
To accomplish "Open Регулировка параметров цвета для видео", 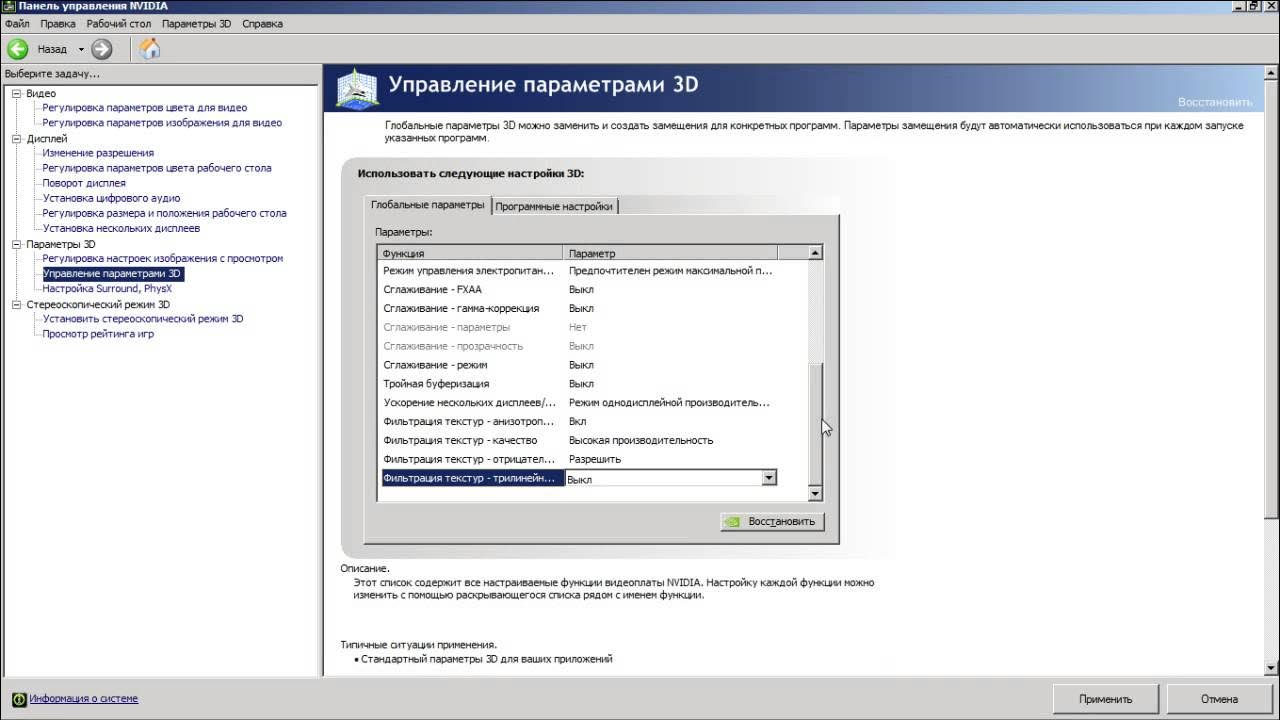I will 144,108.
